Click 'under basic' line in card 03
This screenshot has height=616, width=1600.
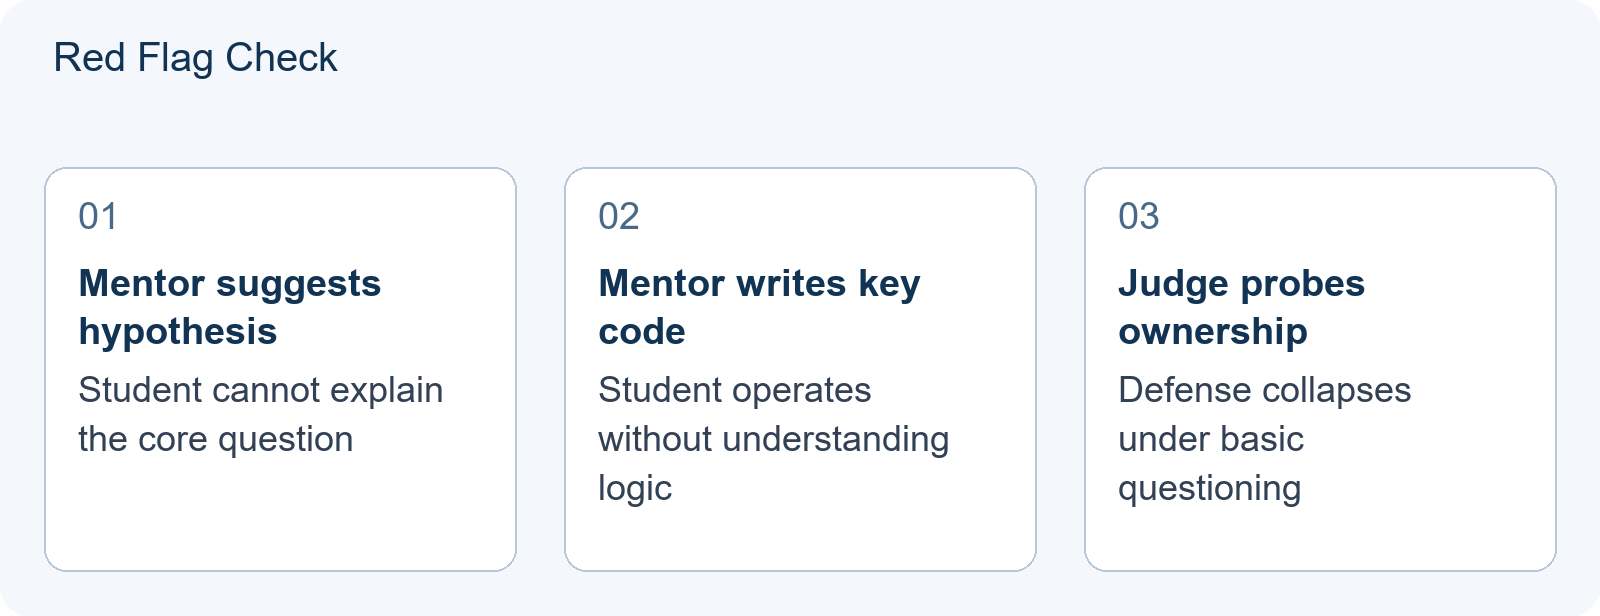tap(1210, 439)
